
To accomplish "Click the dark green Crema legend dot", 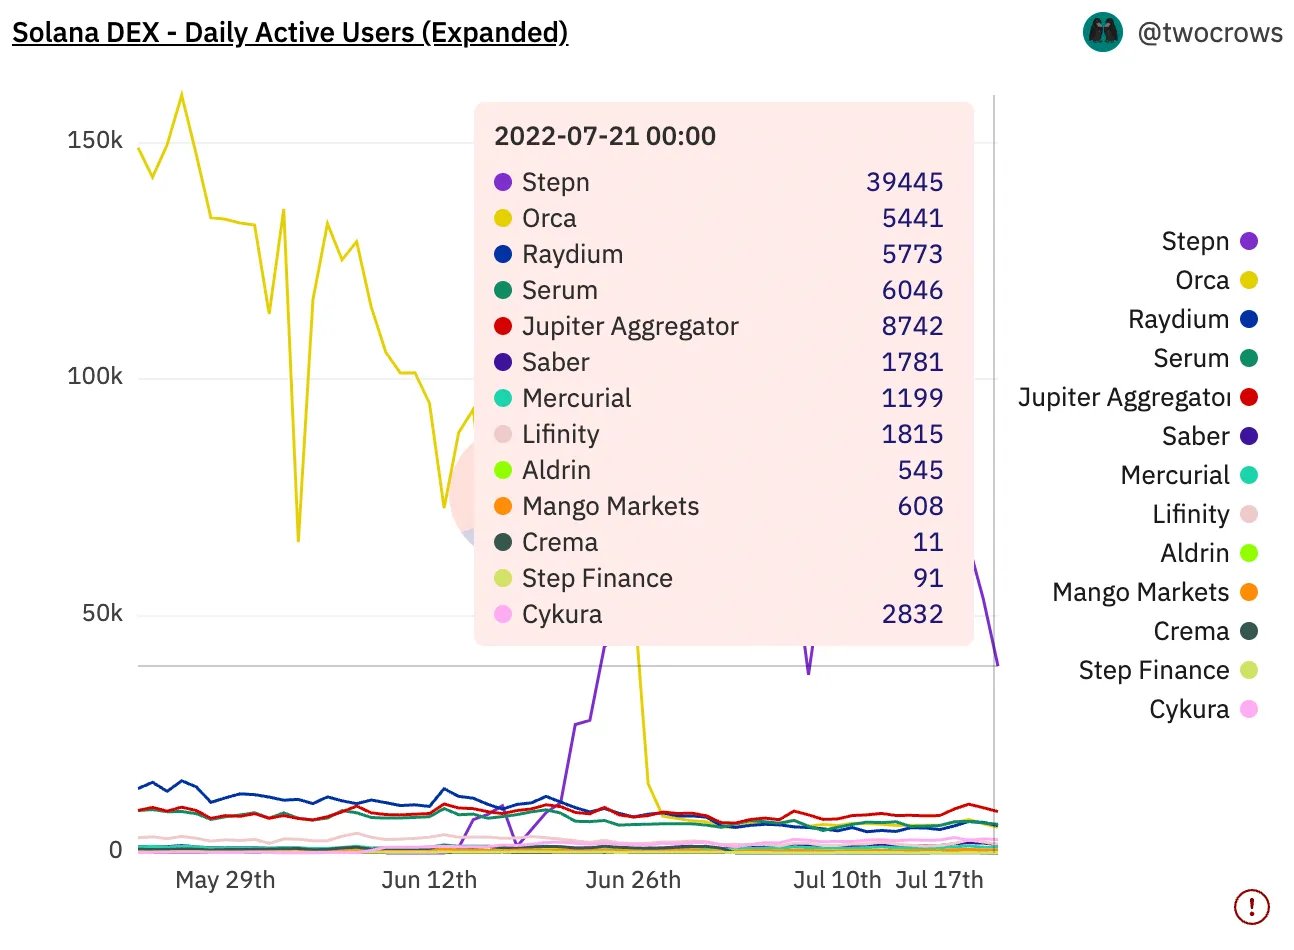I will [x=1249, y=631].
